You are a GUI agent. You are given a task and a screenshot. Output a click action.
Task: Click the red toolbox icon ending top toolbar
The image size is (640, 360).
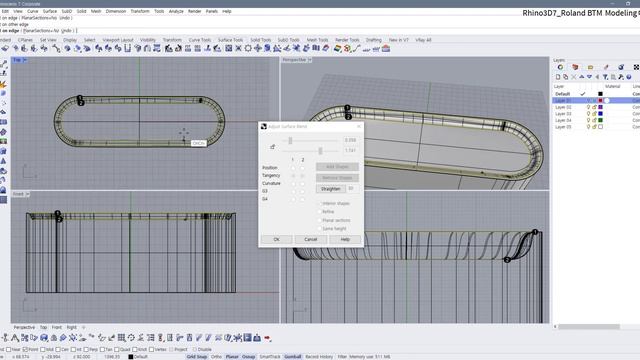[386, 49]
